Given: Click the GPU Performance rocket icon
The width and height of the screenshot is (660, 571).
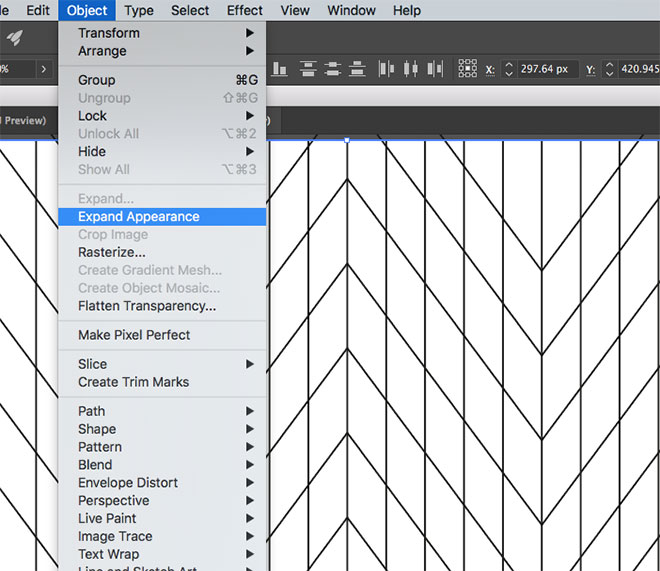Looking at the screenshot, I should point(15,37).
